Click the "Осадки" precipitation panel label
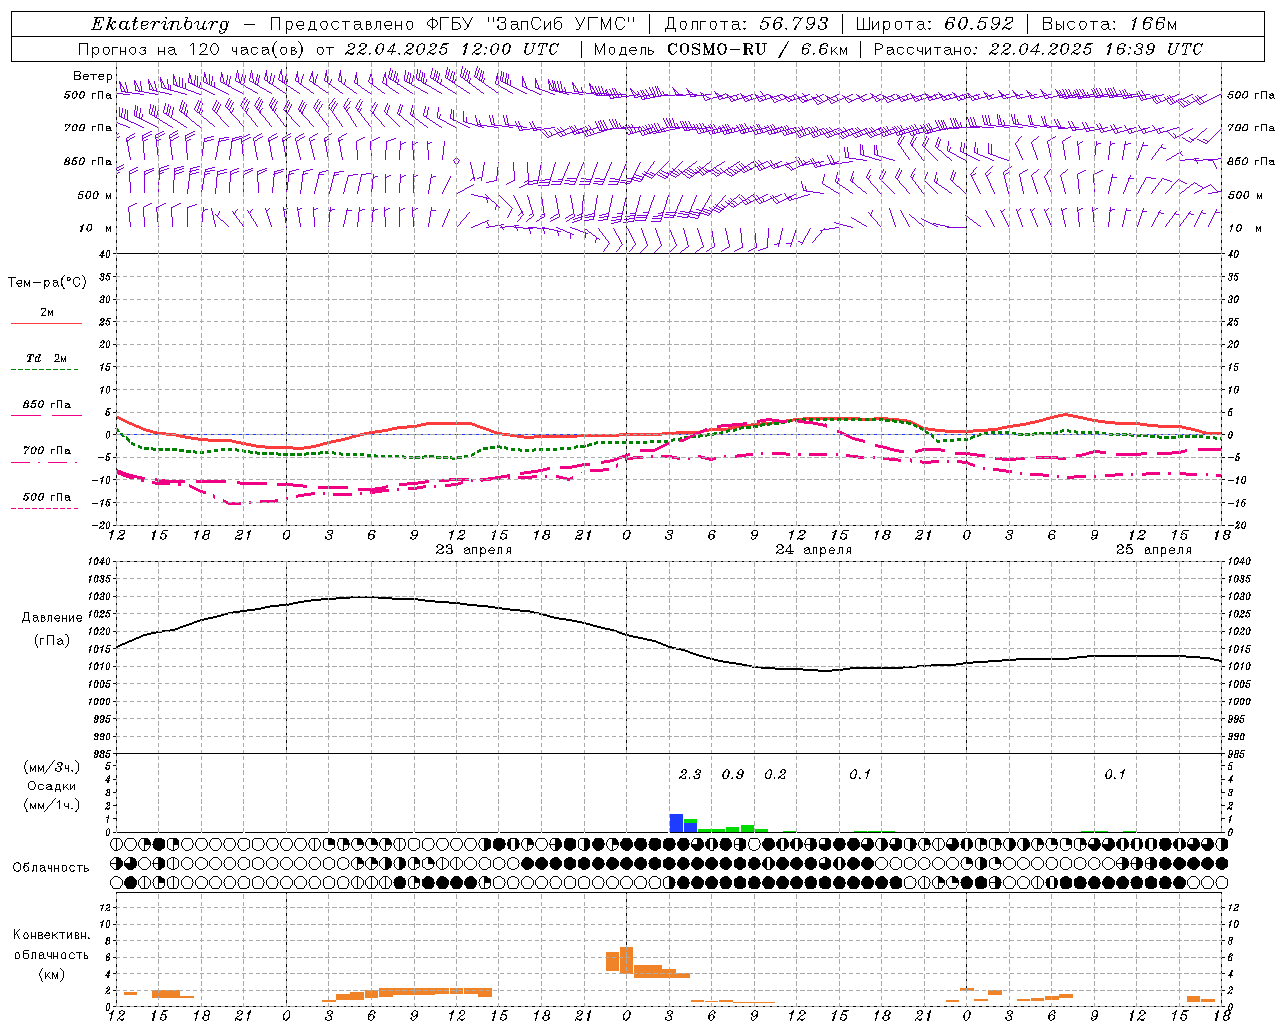Screen dimensions: 1280x1024 [51, 786]
